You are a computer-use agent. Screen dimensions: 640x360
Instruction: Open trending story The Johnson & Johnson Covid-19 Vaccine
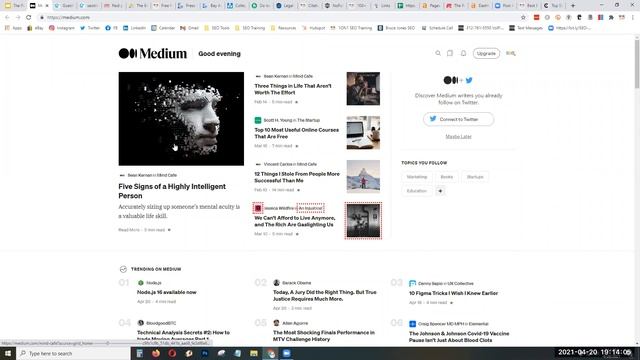[459, 337]
